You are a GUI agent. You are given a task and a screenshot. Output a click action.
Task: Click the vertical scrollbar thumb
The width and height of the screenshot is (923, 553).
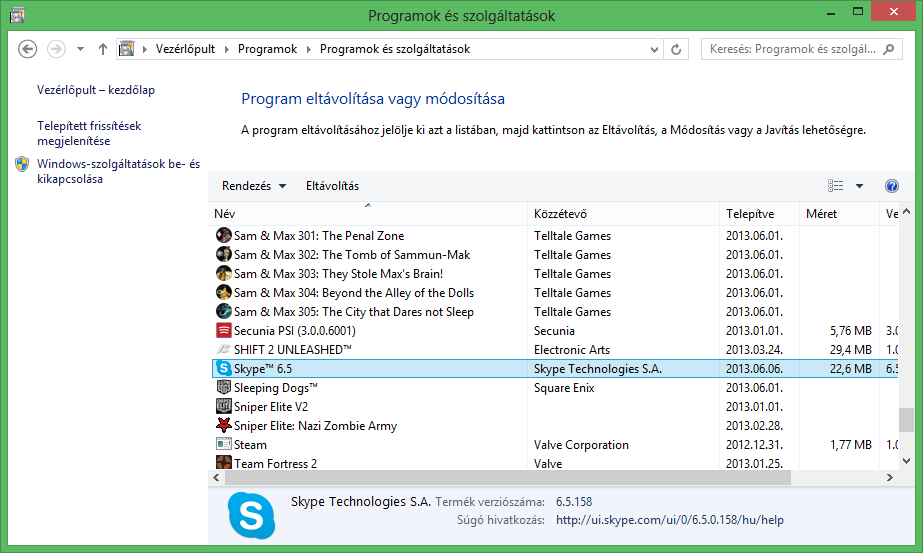pos(907,420)
